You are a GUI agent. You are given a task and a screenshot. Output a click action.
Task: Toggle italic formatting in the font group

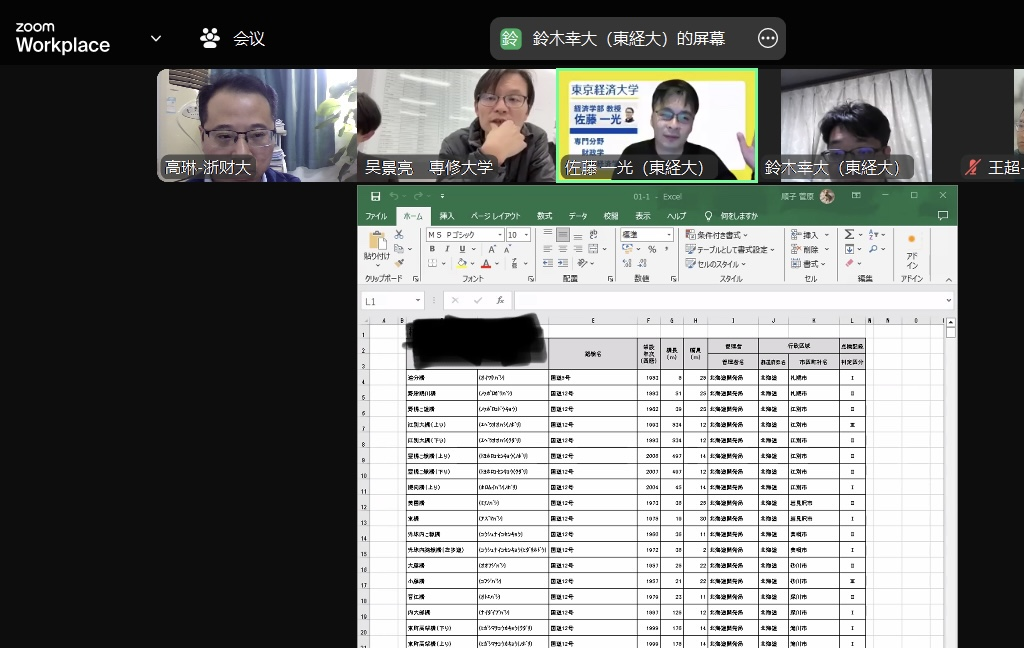point(447,249)
